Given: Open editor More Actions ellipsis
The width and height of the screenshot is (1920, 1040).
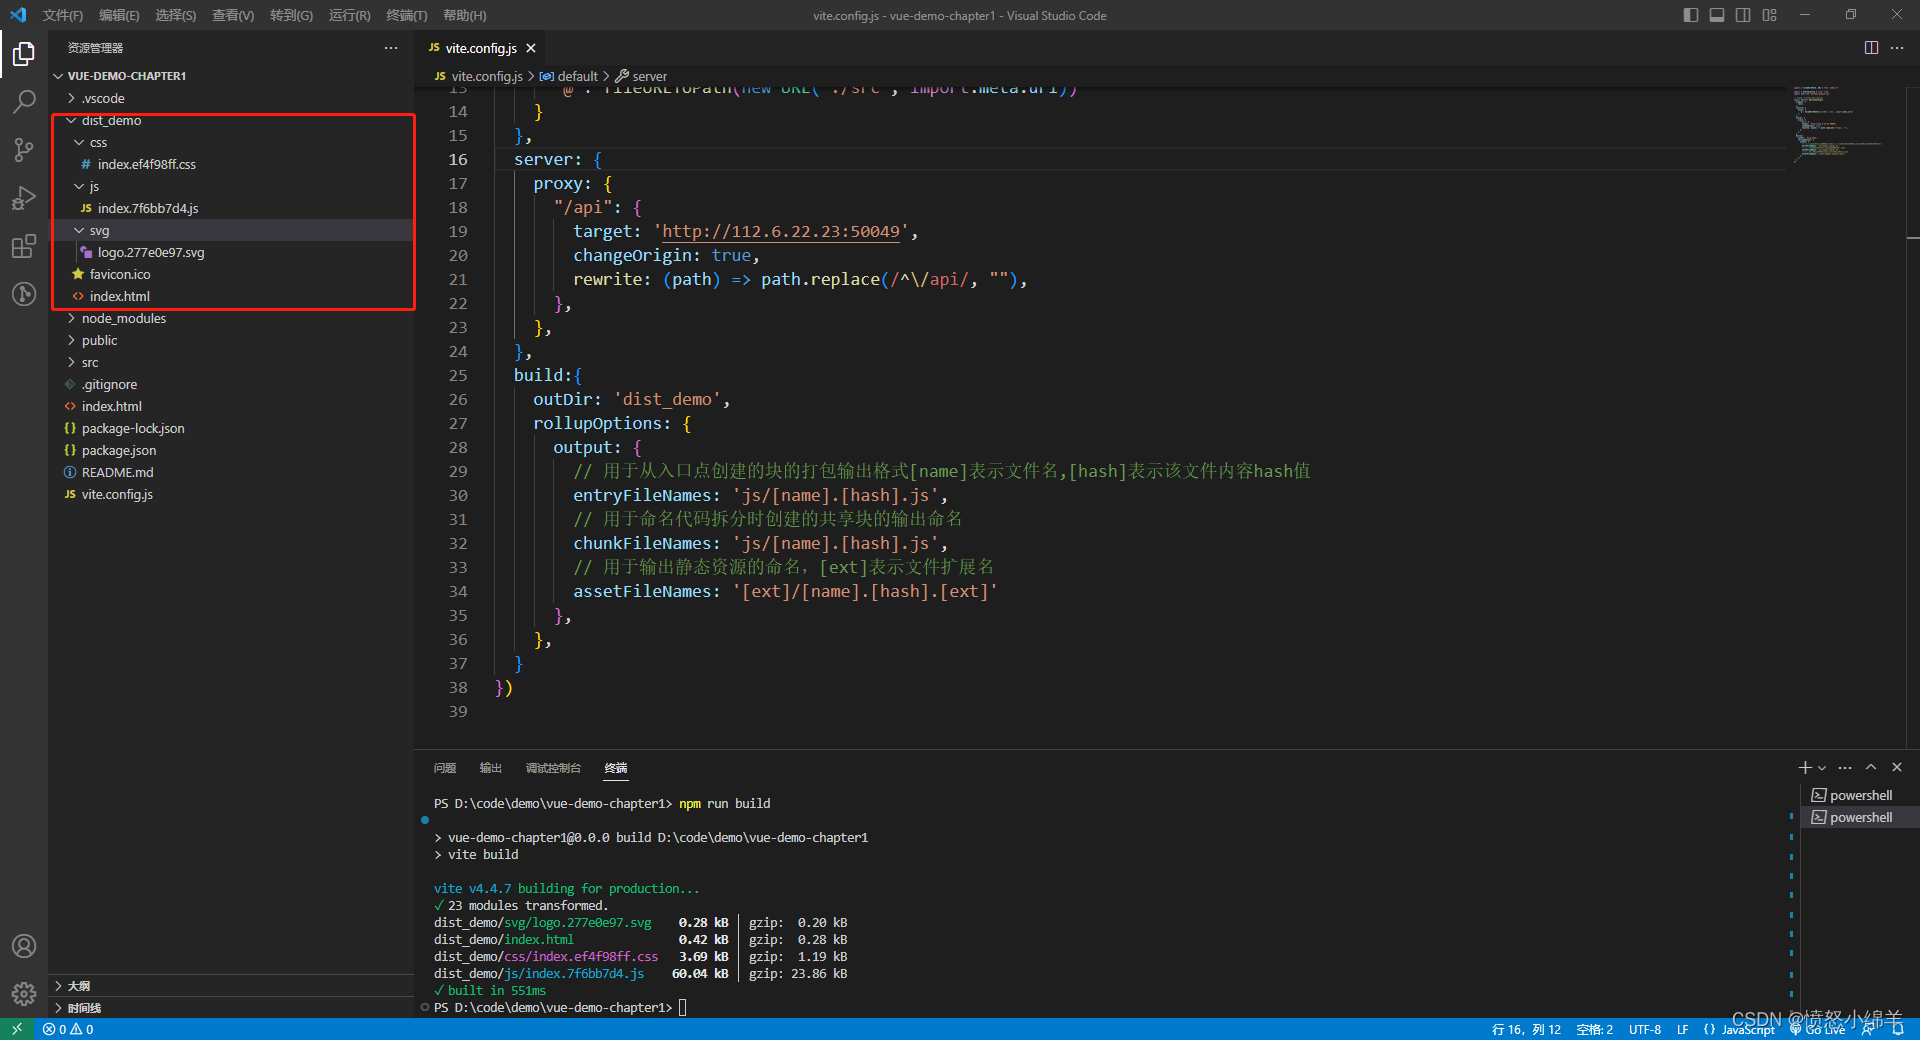Looking at the screenshot, I should [x=1897, y=48].
